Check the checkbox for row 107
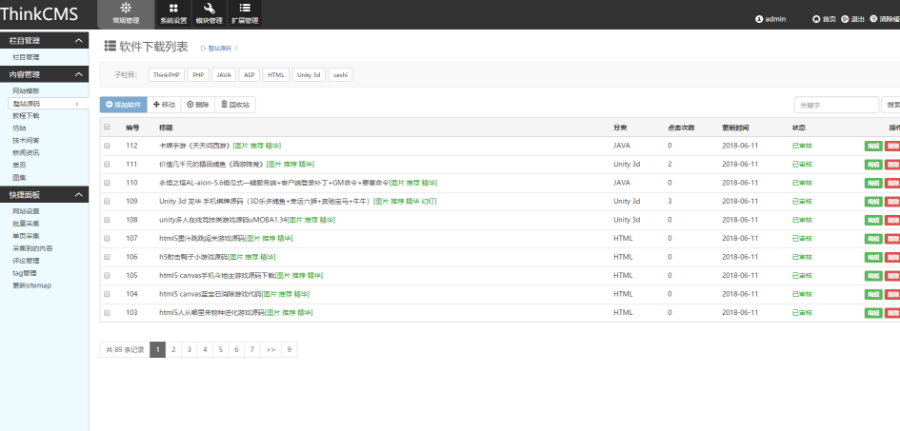 point(107,238)
